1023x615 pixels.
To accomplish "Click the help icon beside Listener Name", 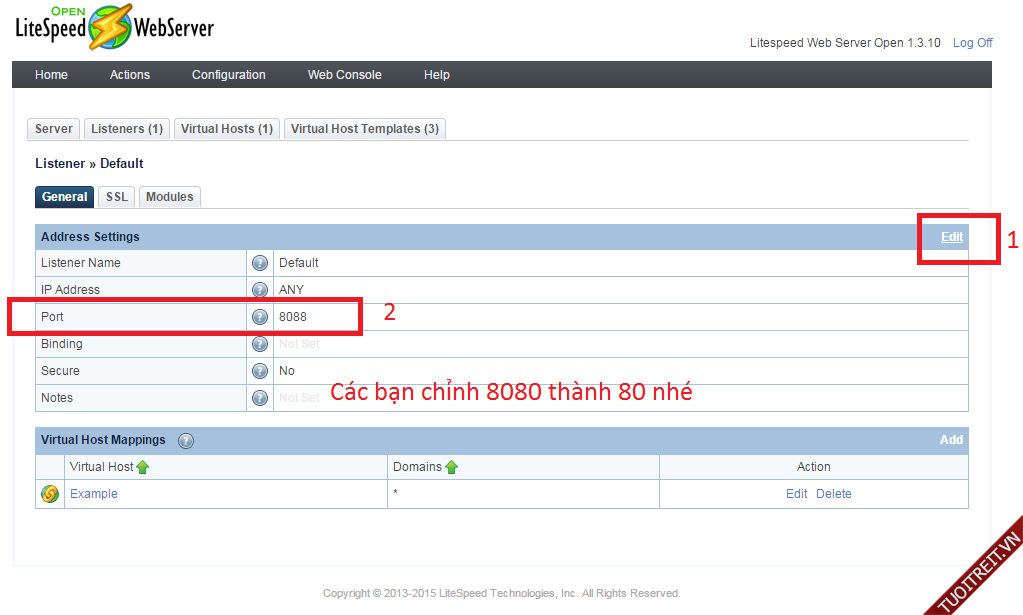I will [260, 263].
